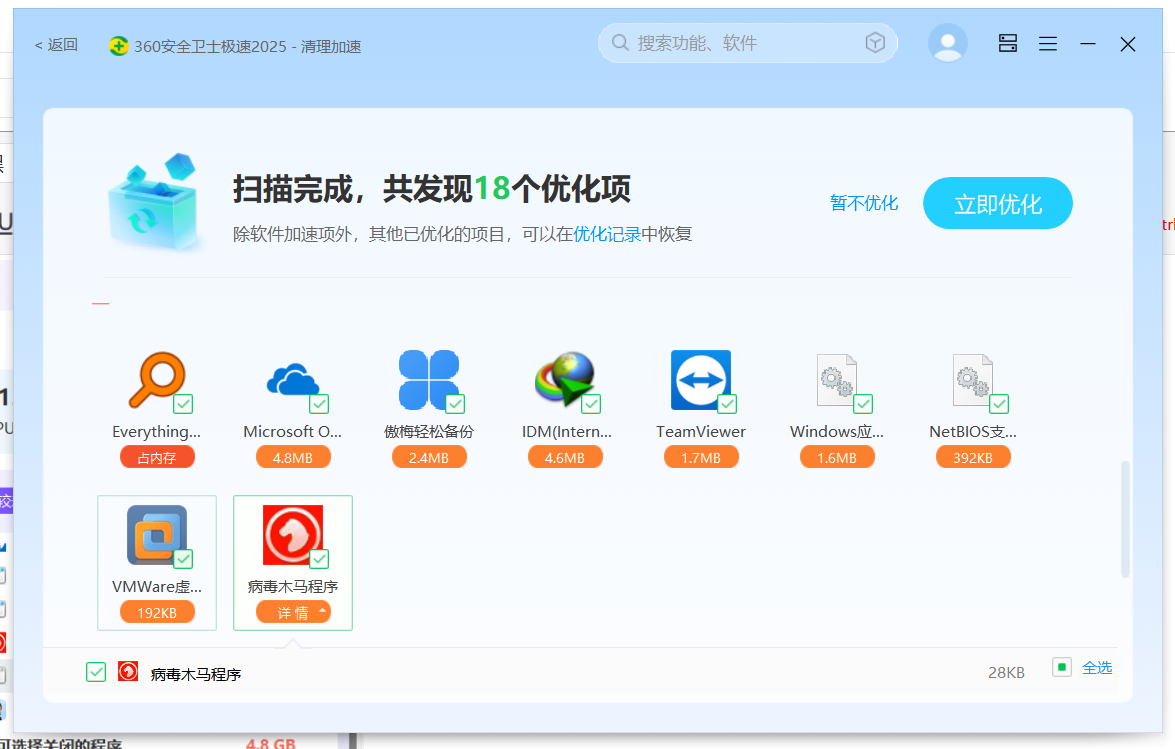Image resolution: width=1175 pixels, height=749 pixels.
Task: Uncheck the NetBIOS支... item checkbox
Action: point(999,404)
